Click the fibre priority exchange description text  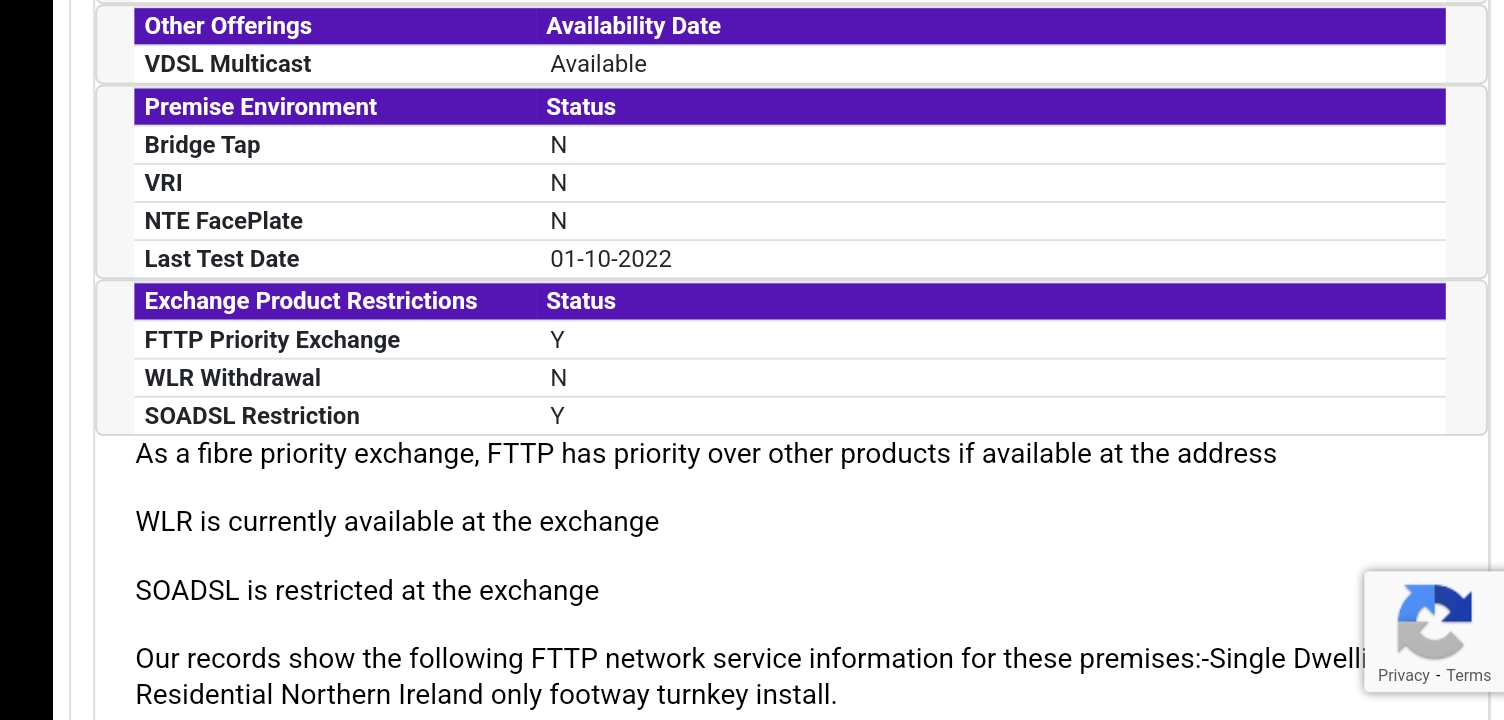coord(705,453)
